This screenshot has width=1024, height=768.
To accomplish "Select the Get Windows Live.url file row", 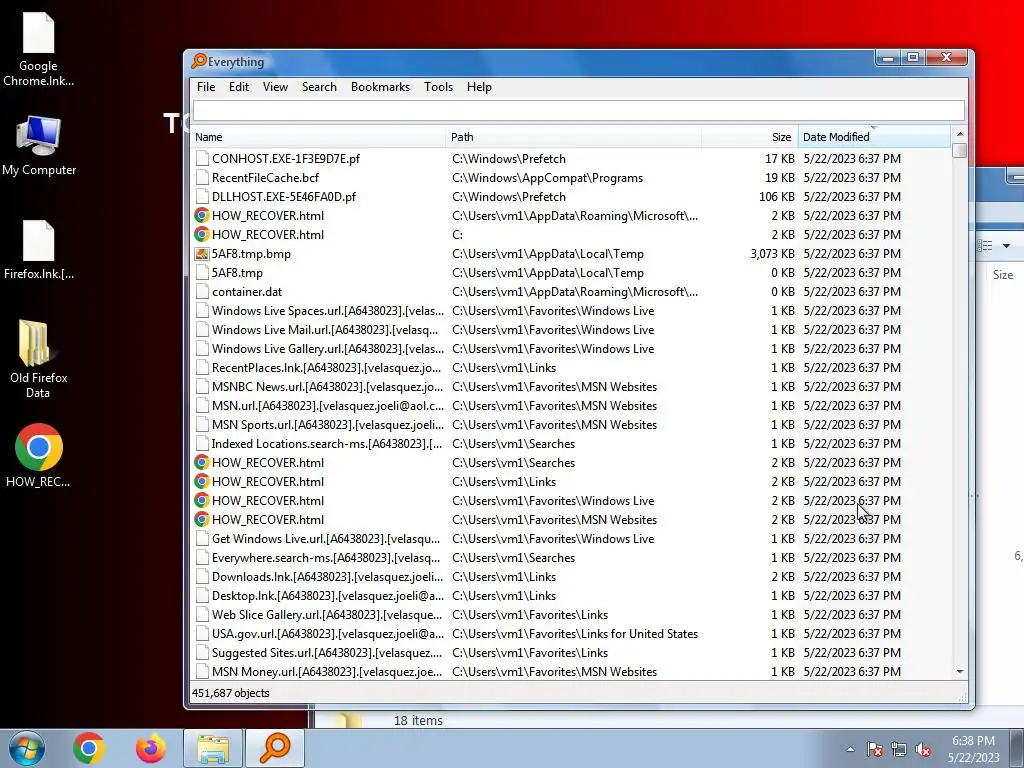I will pyautogui.click(x=571, y=539).
